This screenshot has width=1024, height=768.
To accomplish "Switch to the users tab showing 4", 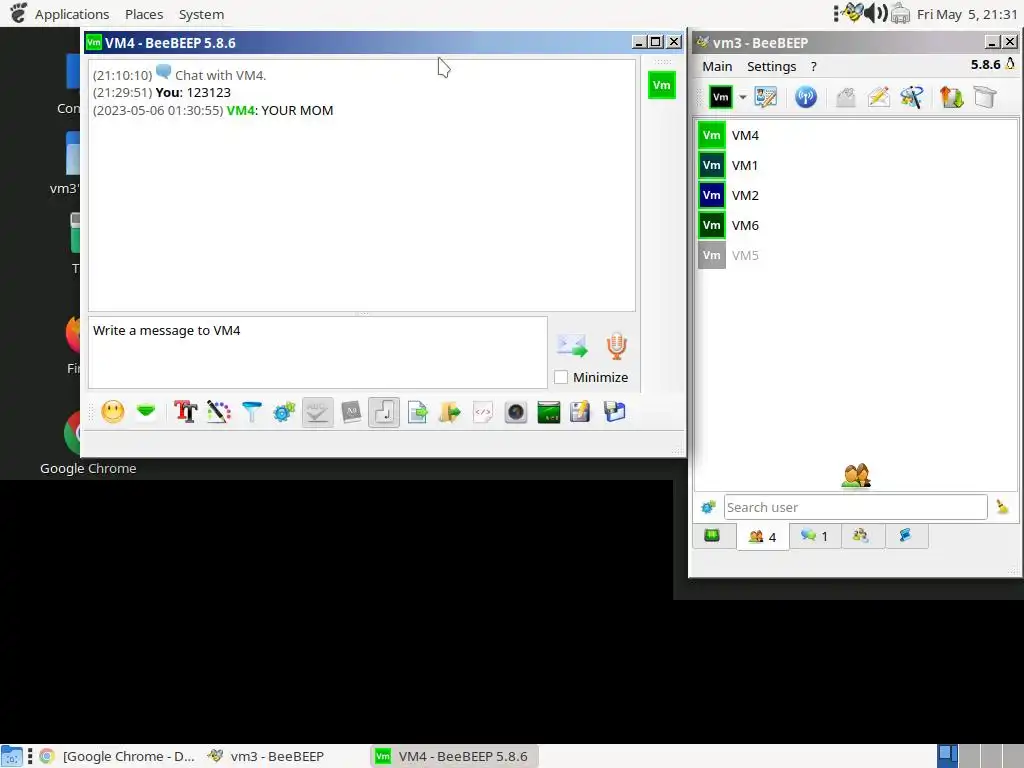I will coord(763,537).
